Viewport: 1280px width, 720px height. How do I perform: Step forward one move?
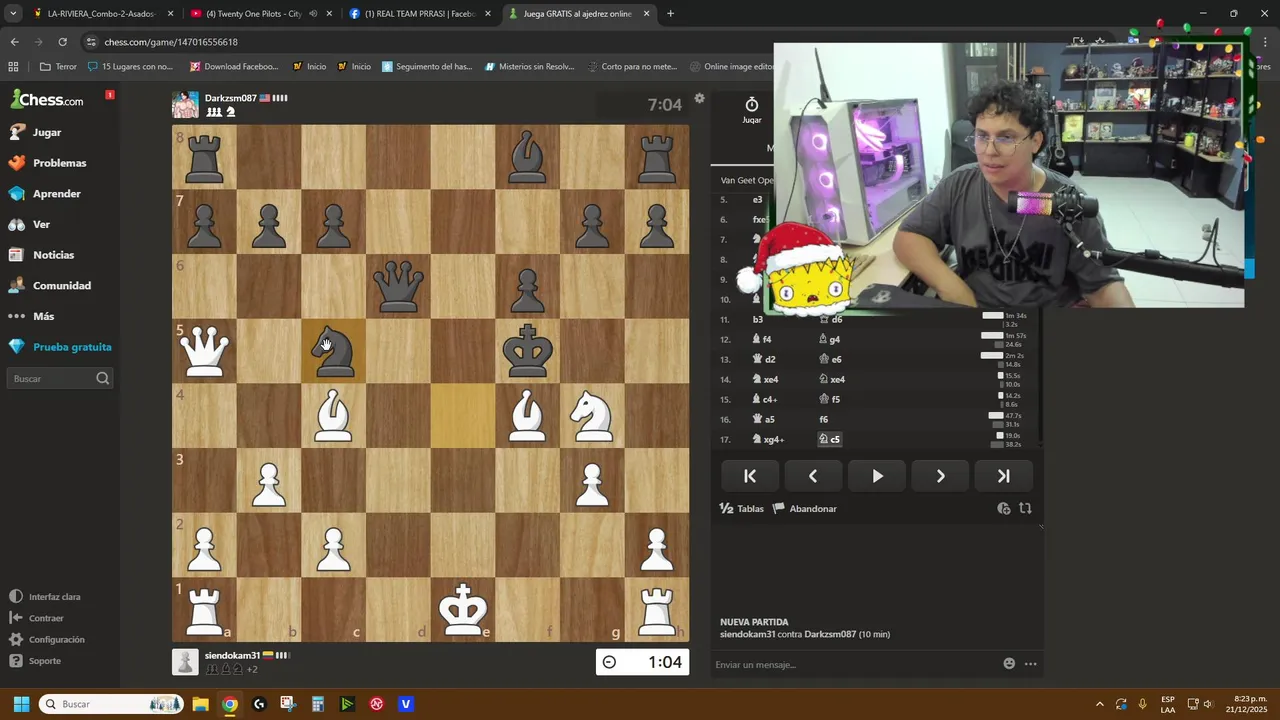coord(940,476)
